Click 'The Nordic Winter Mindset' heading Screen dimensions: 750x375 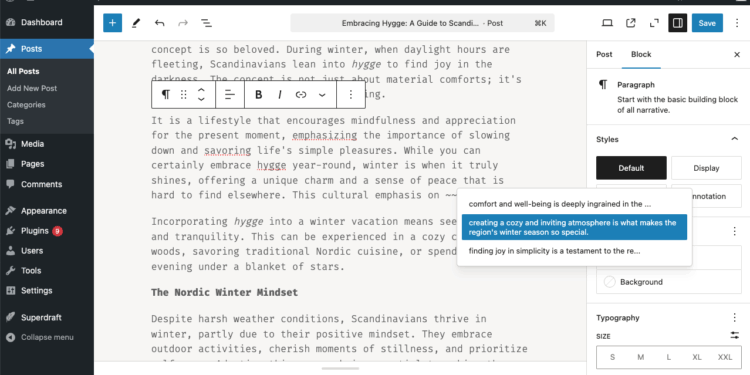(224, 292)
